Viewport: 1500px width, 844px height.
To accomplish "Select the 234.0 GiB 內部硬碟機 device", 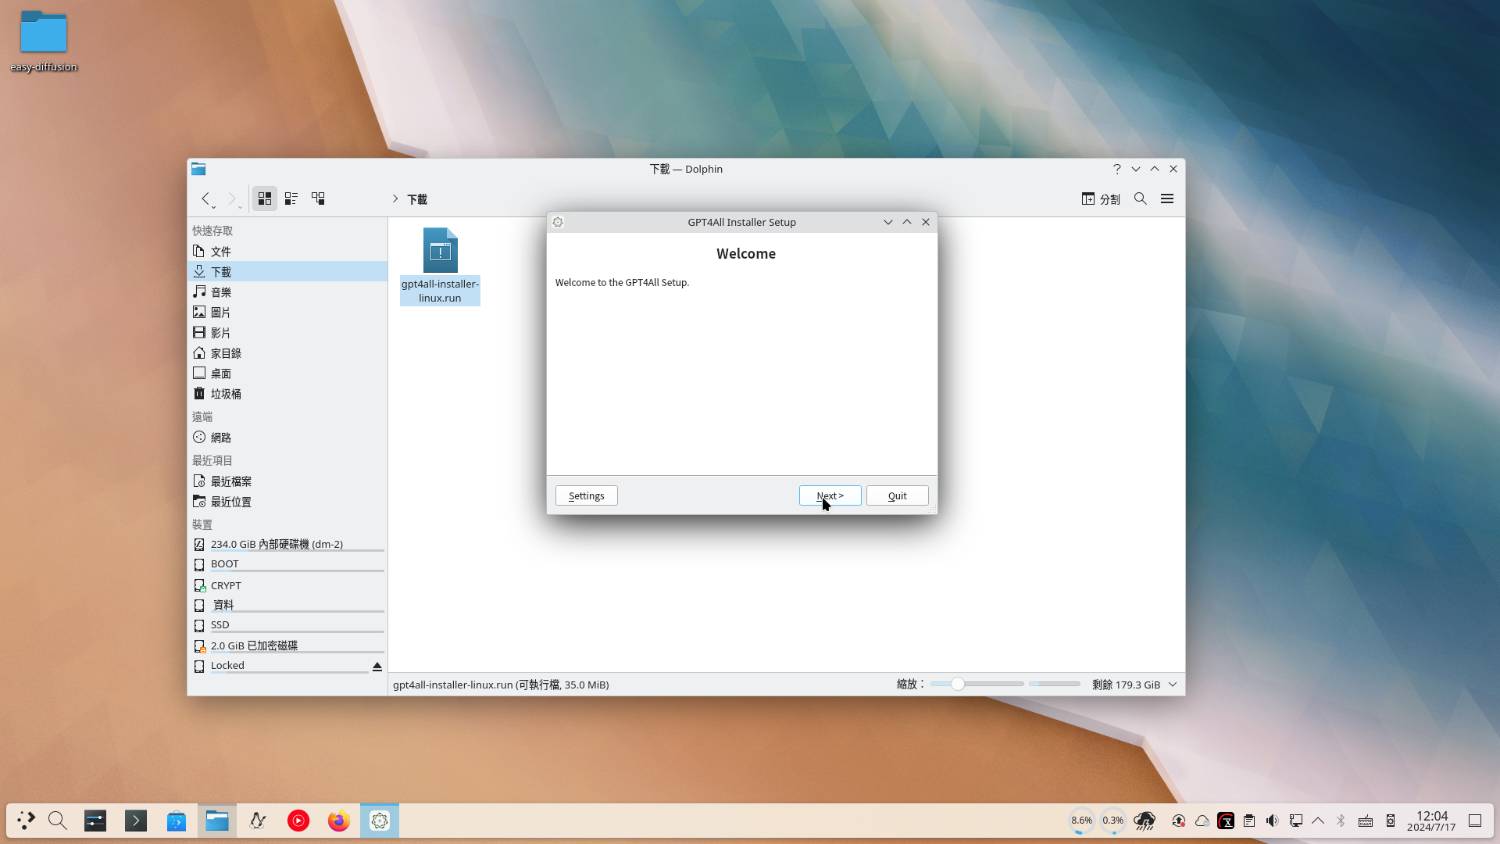I will coord(288,544).
